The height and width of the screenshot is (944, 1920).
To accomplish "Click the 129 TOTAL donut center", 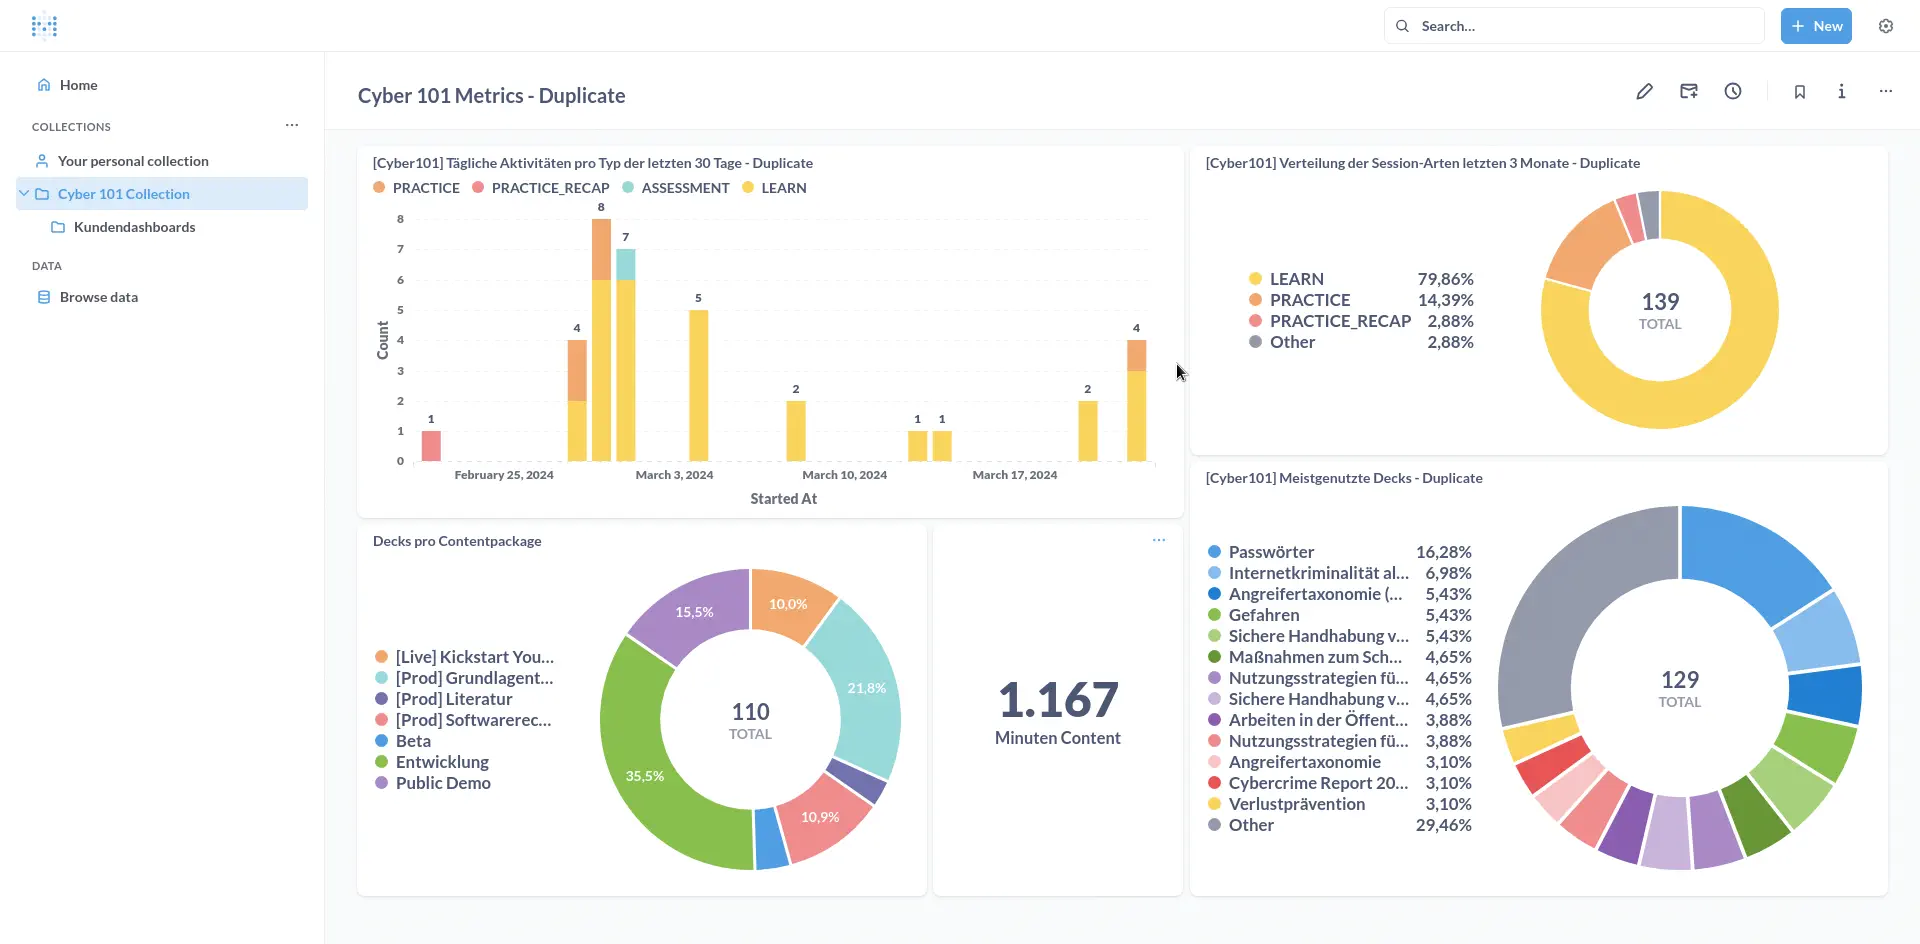I will click(x=1680, y=689).
